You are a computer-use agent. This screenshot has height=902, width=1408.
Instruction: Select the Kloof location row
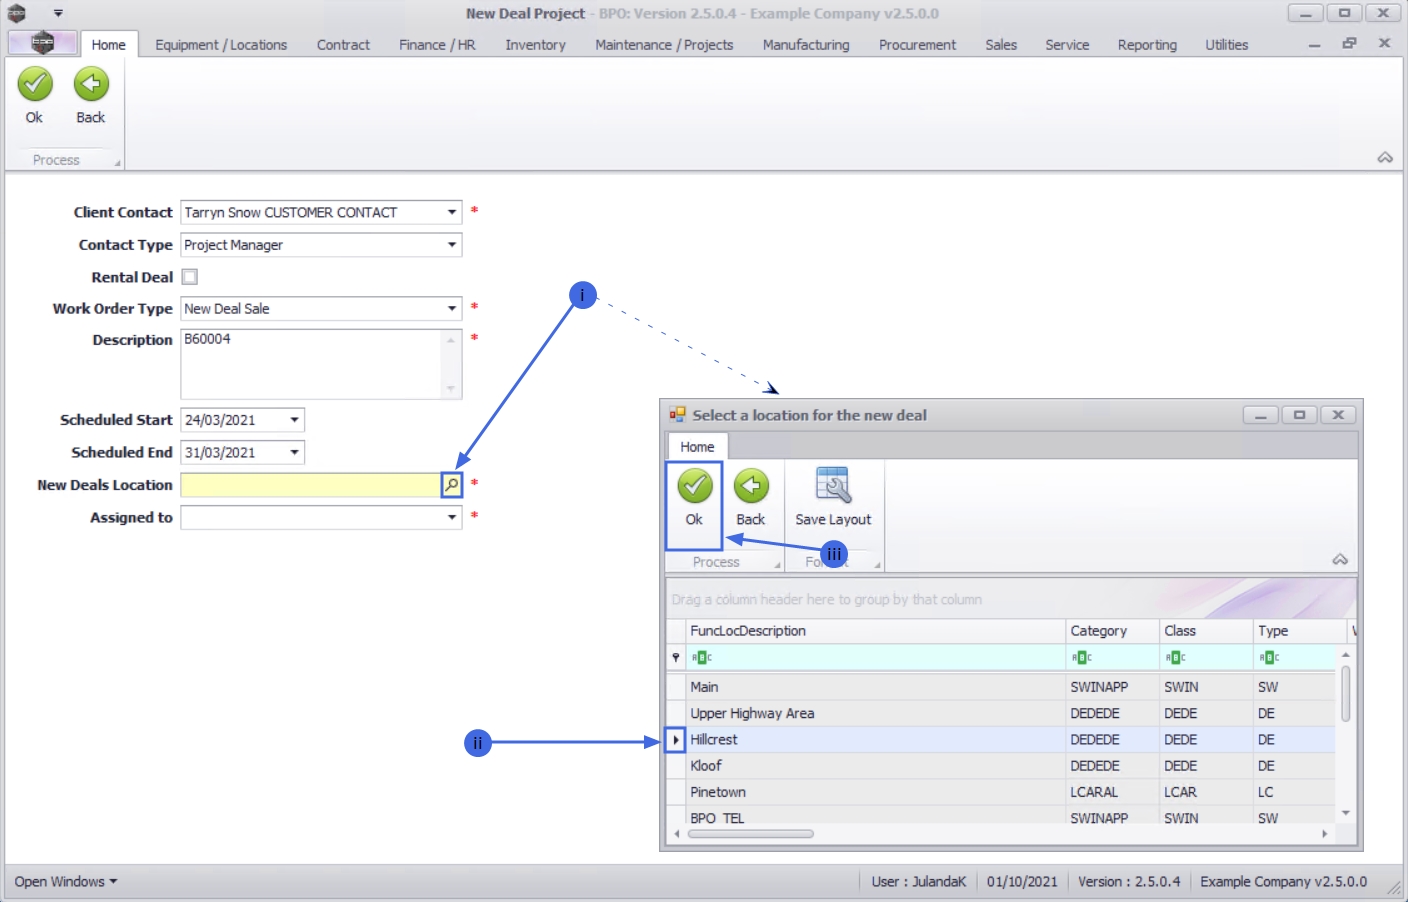(1001, 766)
